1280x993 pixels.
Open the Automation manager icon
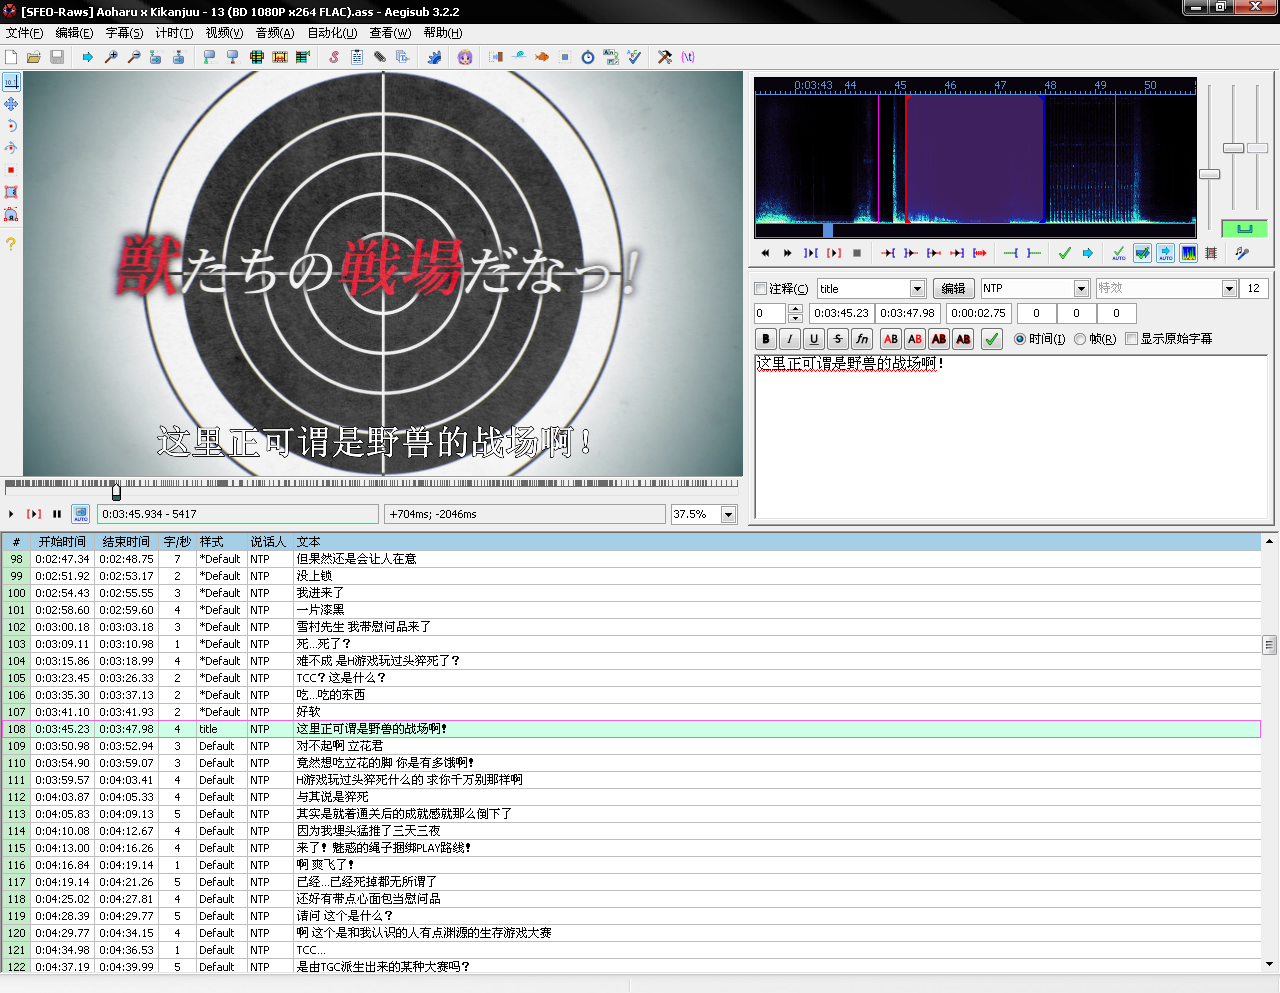point(434,57)
